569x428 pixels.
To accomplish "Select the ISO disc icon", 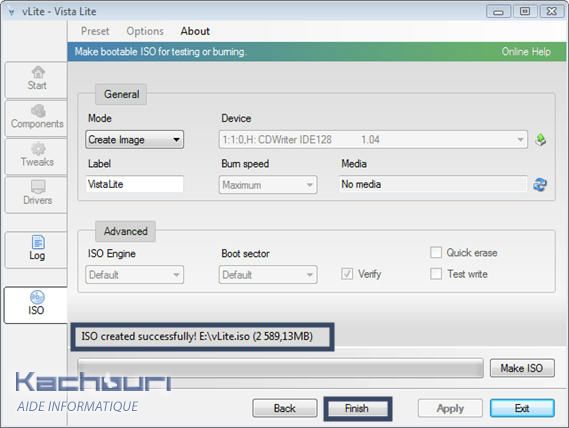I will [37, 297].
